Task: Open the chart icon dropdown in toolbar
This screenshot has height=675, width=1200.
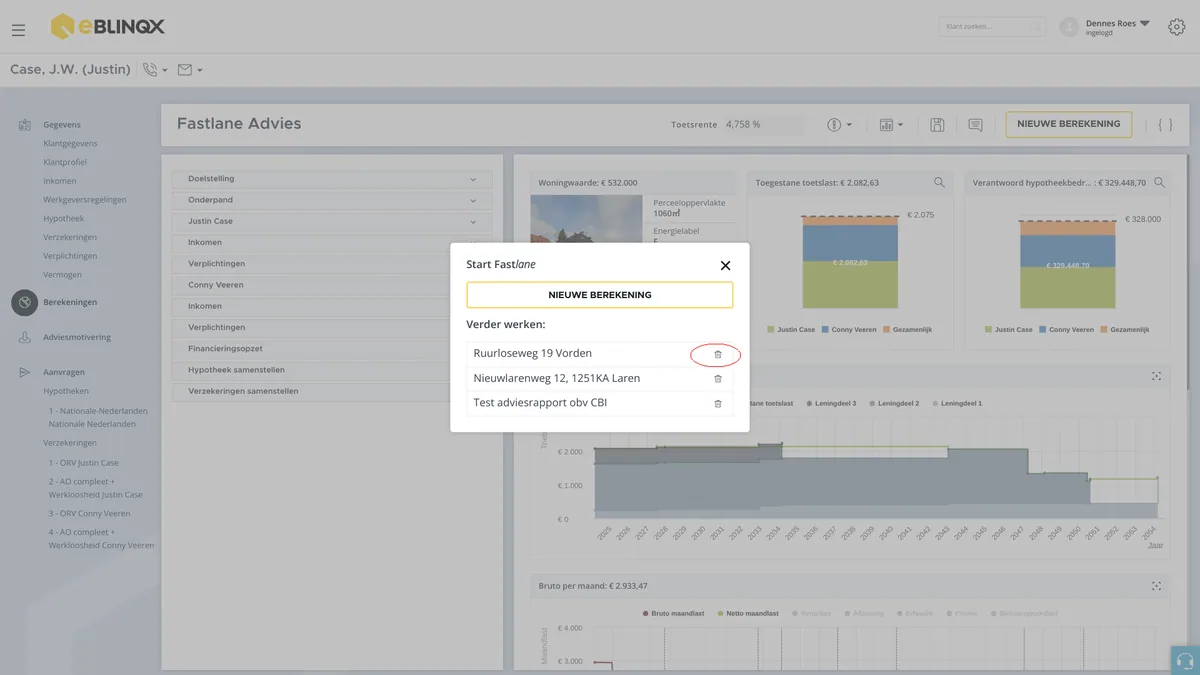Action: 891,125
